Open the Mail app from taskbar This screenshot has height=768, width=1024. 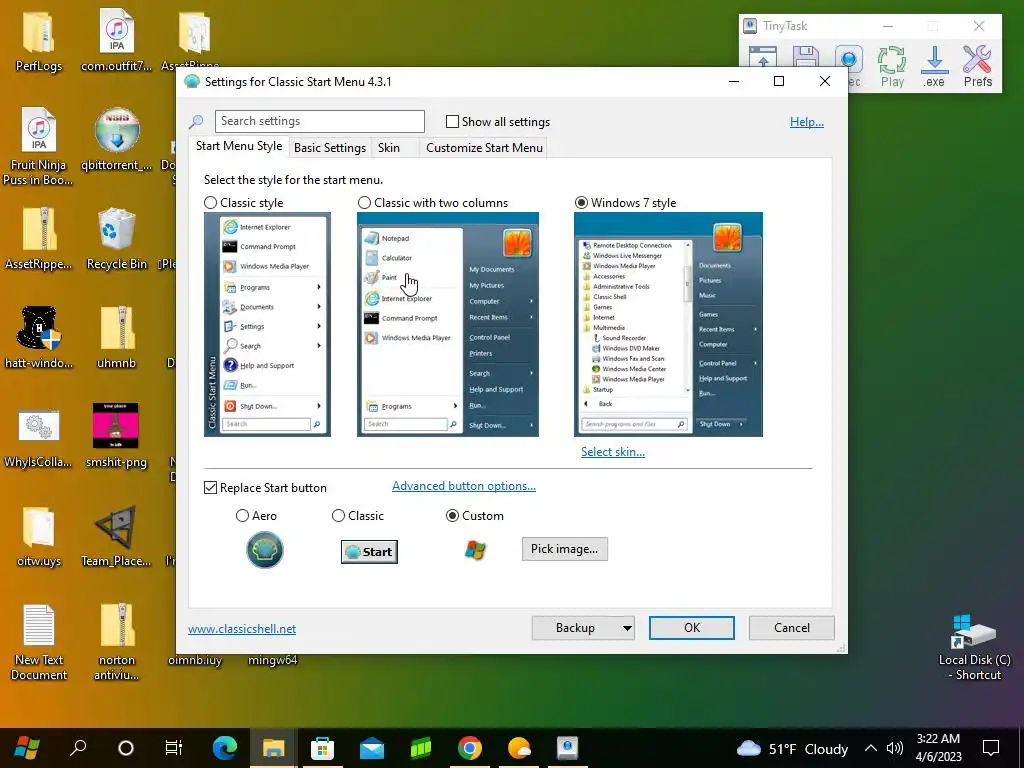click(371, 748)
